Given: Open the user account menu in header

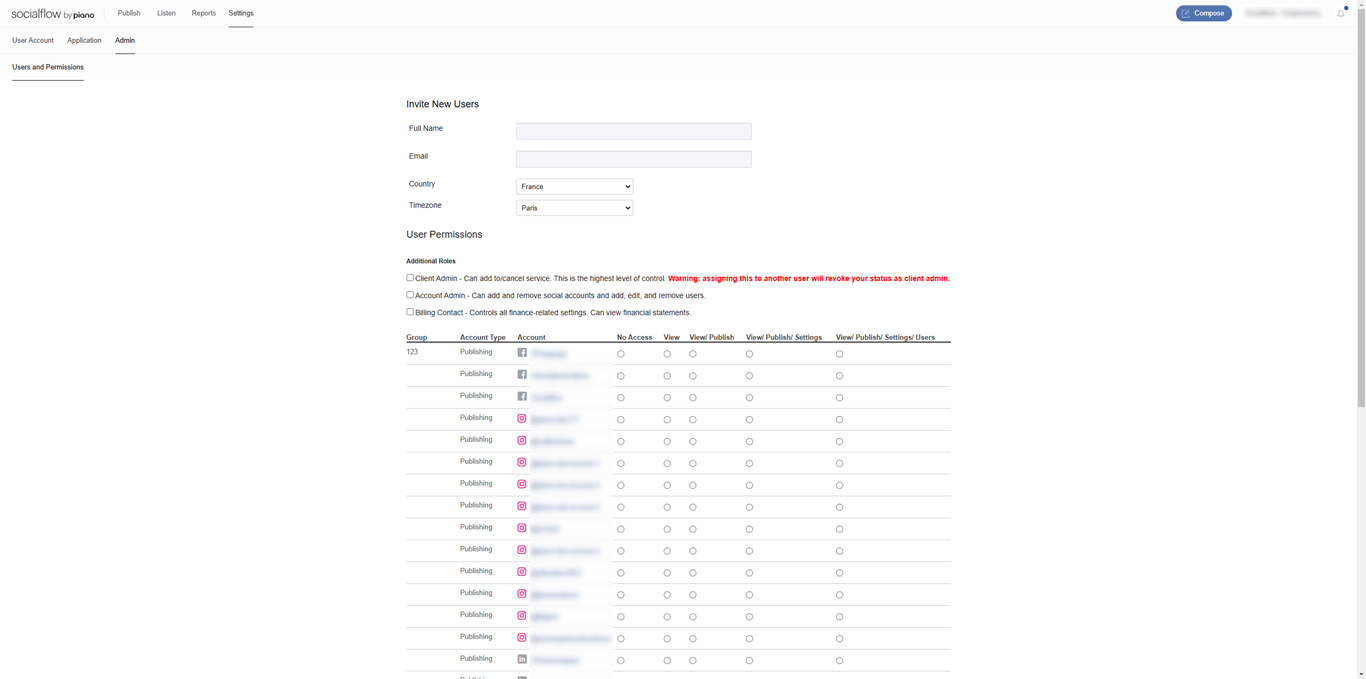Looking at the screenshot, I should pyautogui.click(x=1283, y=13).
